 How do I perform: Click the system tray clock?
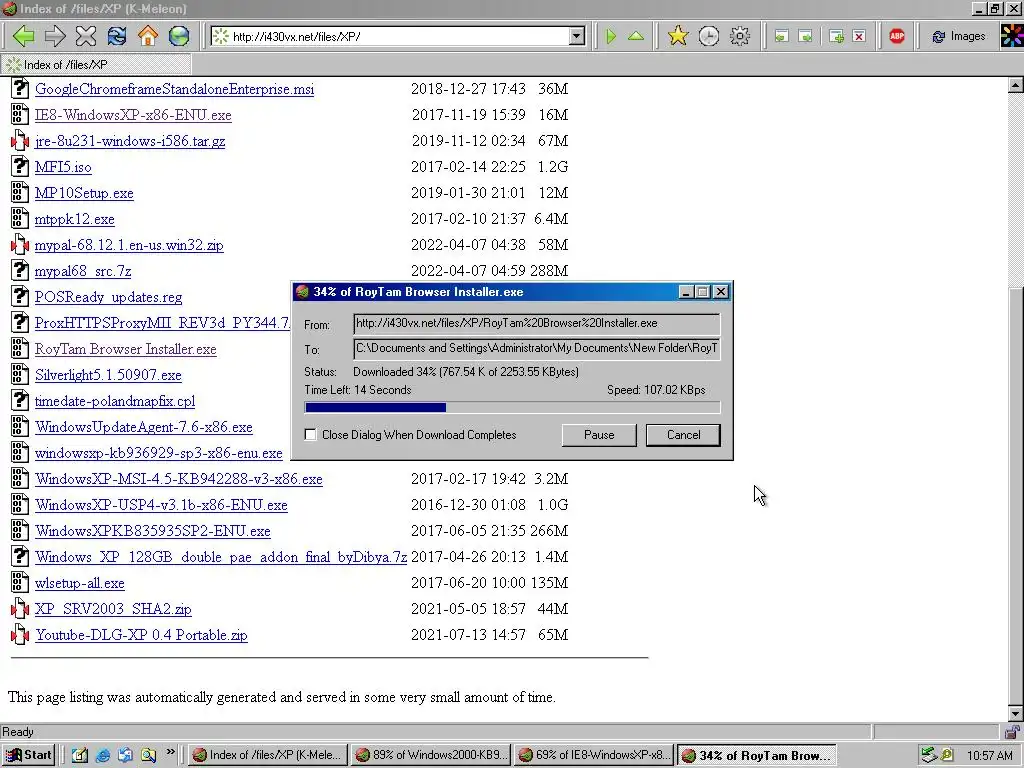click(989, 756)
